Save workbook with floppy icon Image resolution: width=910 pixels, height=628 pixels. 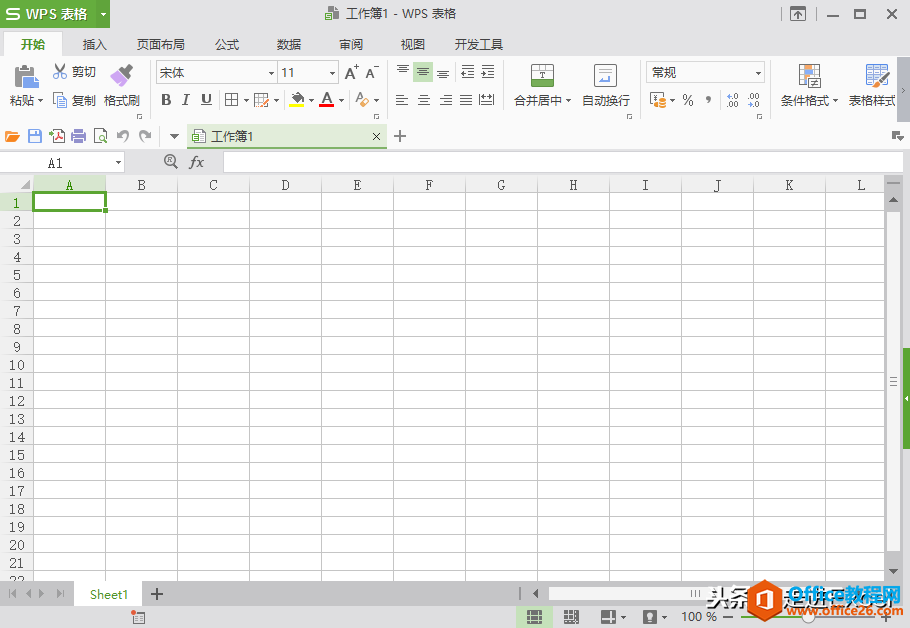pos(35,136)
